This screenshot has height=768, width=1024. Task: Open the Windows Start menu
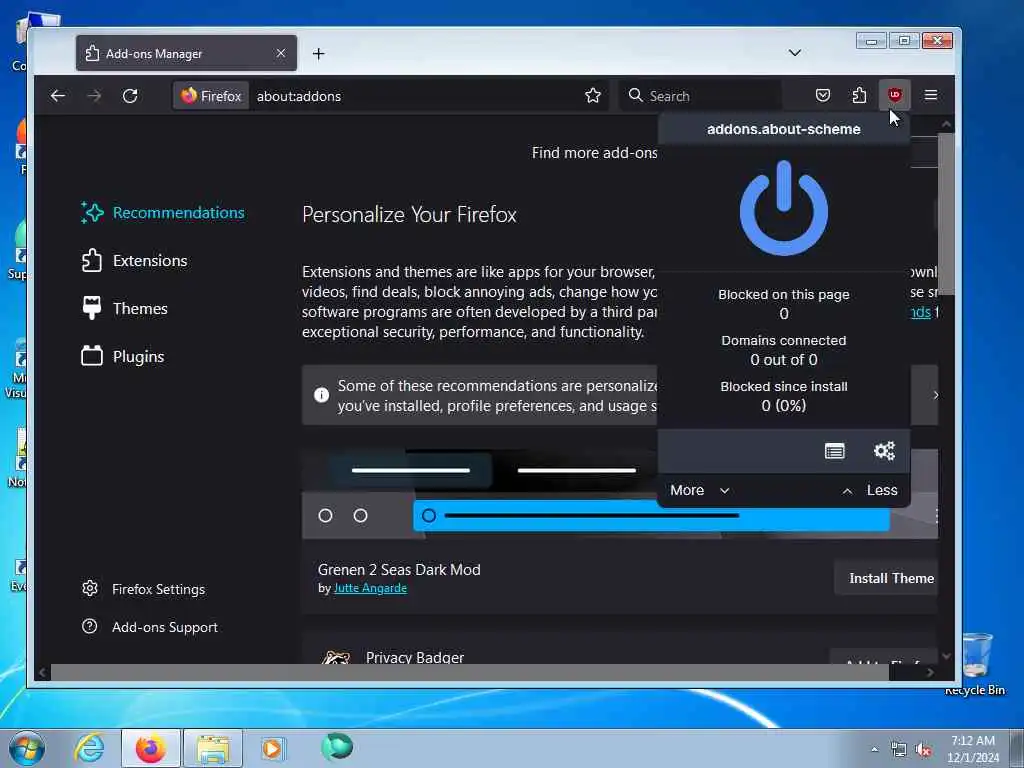coord(26,748)
